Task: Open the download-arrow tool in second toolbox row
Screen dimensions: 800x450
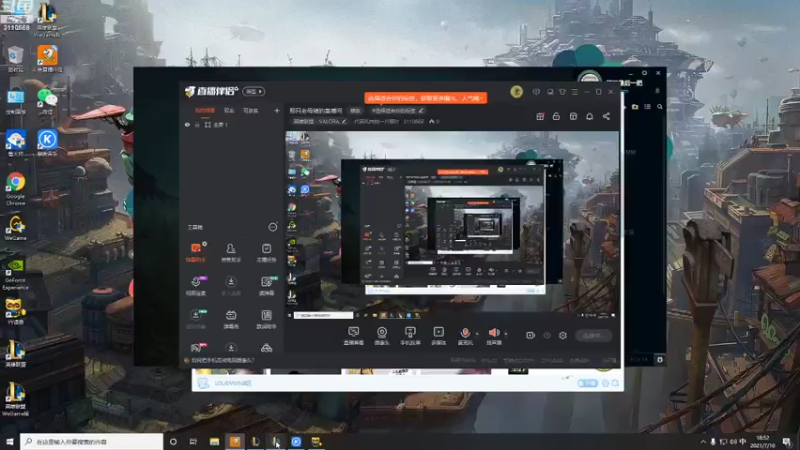Action: [231, 286]
